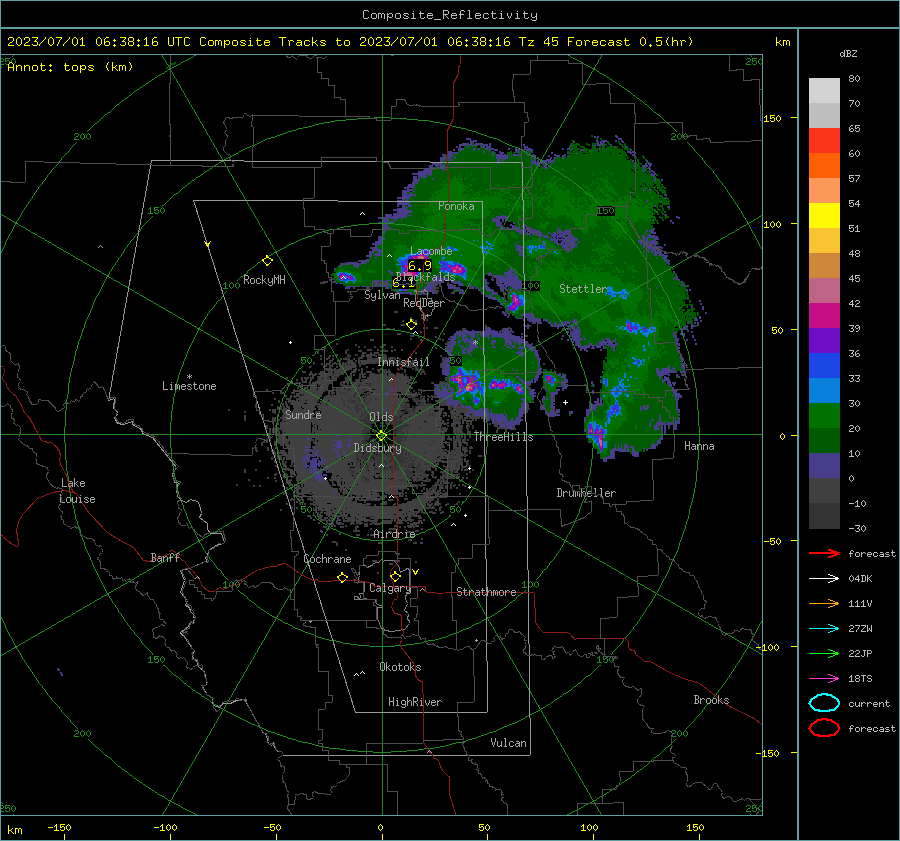Viewport: 900px width, 841px height.
Task: Click the HighRiver label
Action: (415, 702)
